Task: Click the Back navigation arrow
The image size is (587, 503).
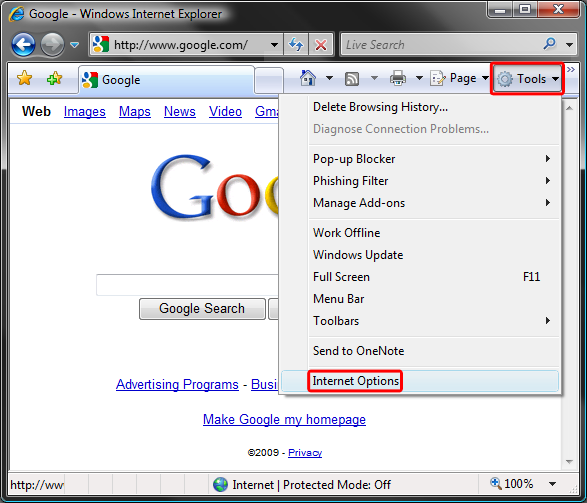Action: coord(23,45)
